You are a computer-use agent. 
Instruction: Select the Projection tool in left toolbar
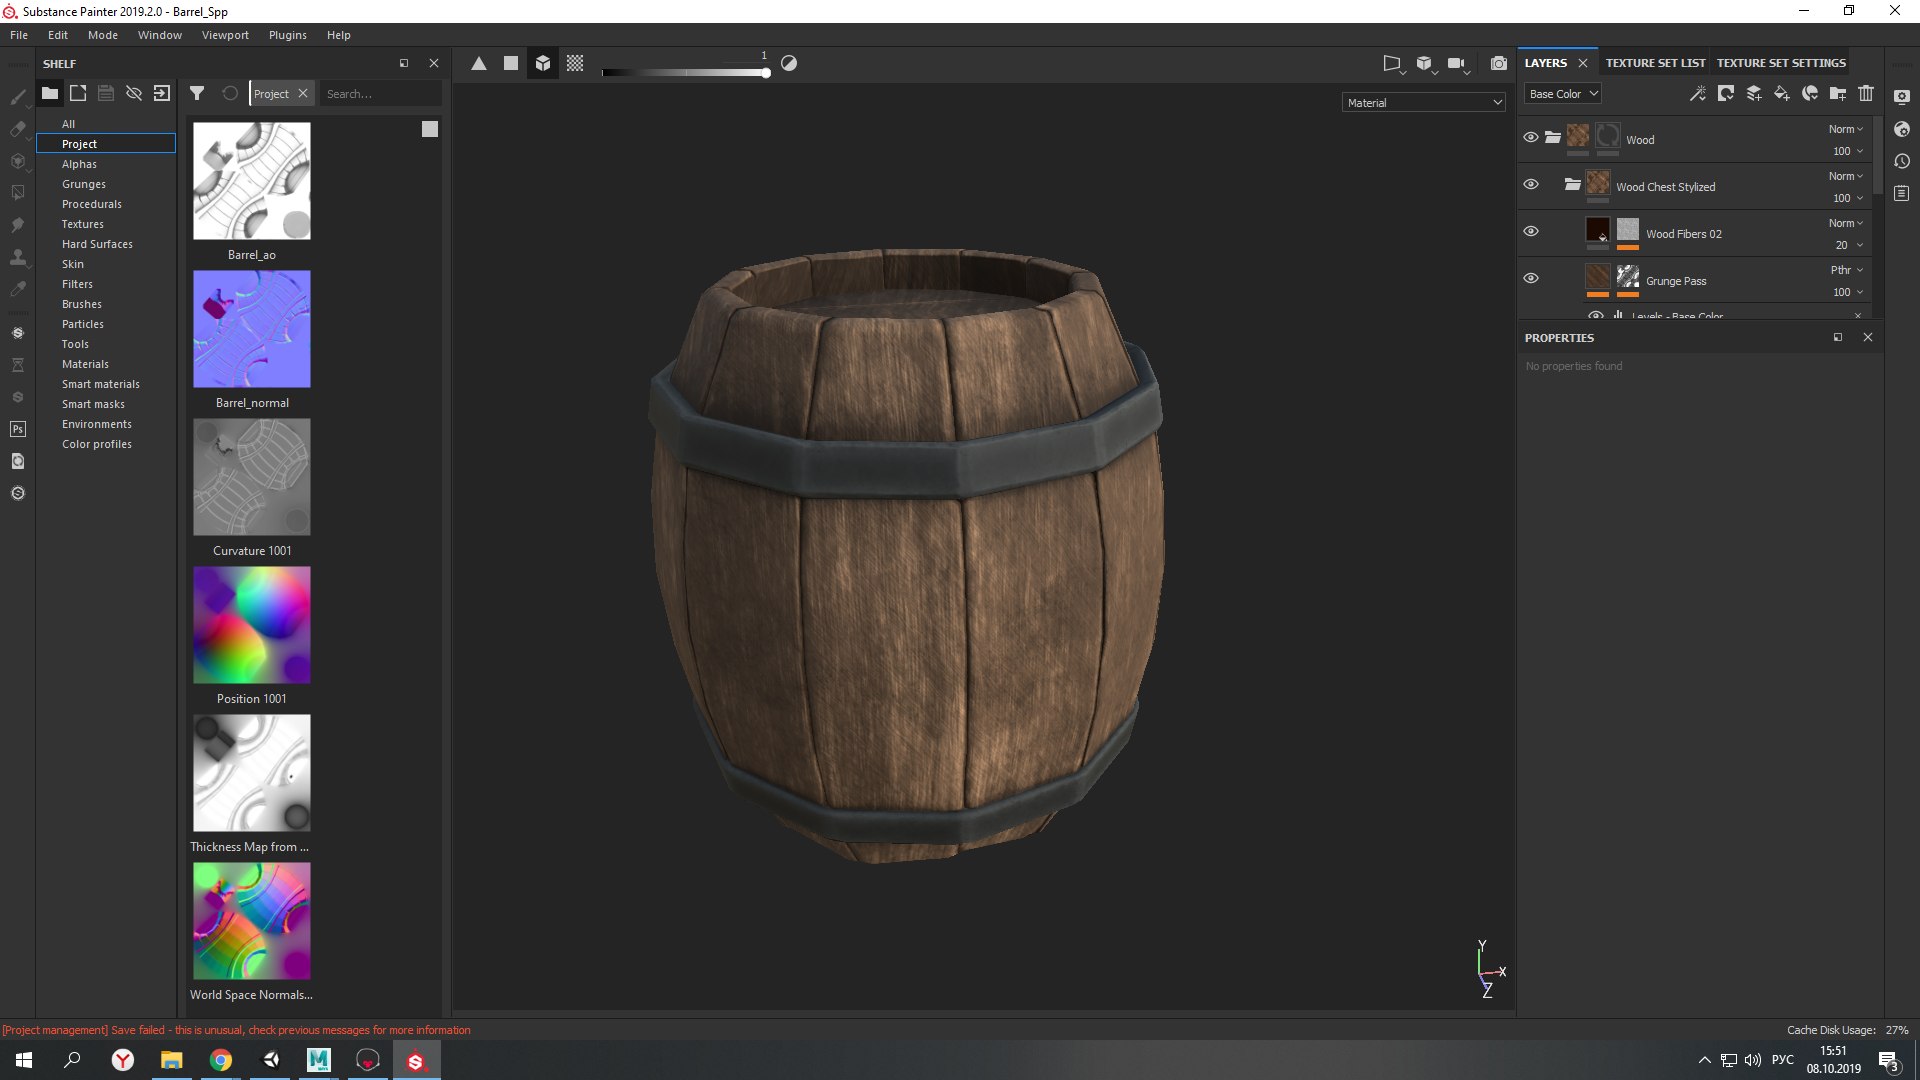(18, 161)
